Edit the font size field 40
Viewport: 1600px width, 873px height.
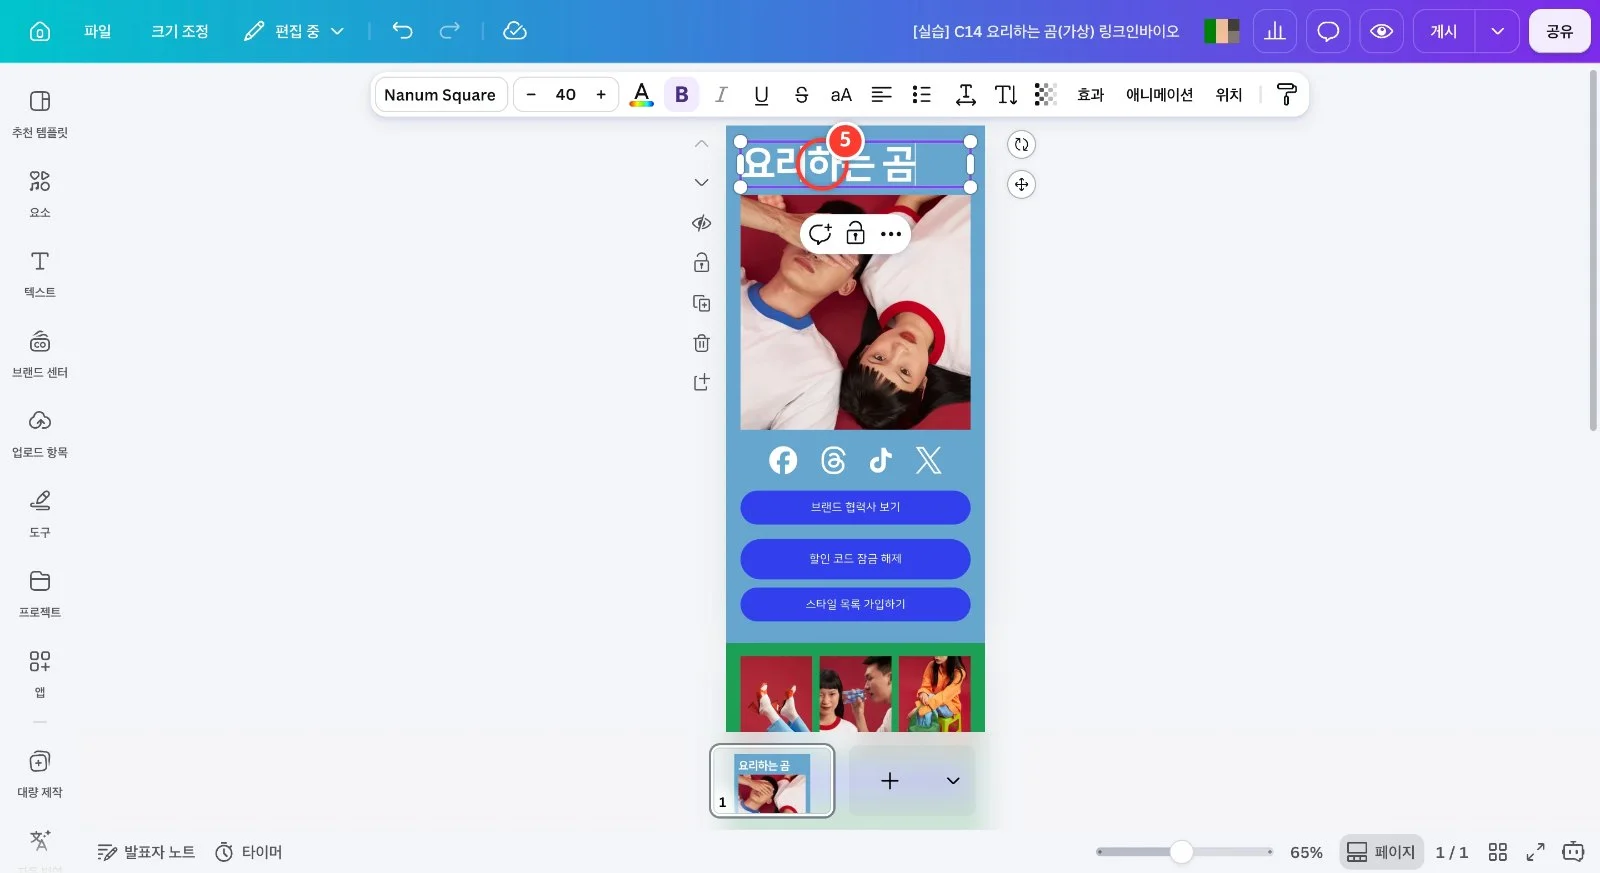[566, 95]
